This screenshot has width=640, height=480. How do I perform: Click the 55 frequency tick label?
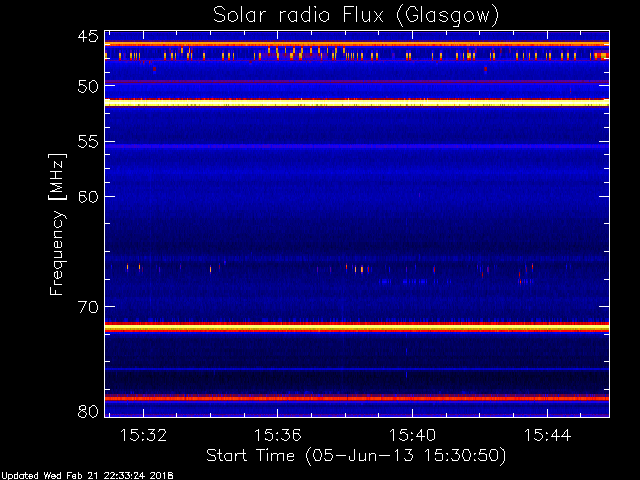(x=88, y=142)
